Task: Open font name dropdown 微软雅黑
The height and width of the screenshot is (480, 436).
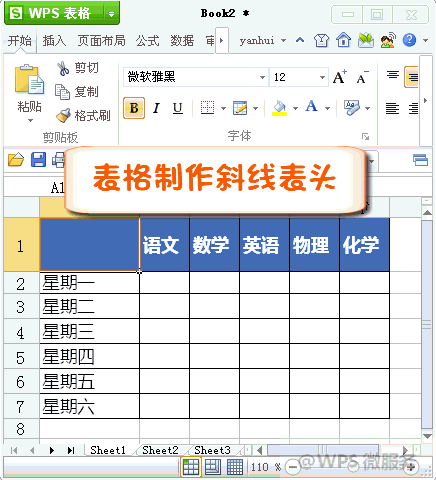Action: point(262,77)
